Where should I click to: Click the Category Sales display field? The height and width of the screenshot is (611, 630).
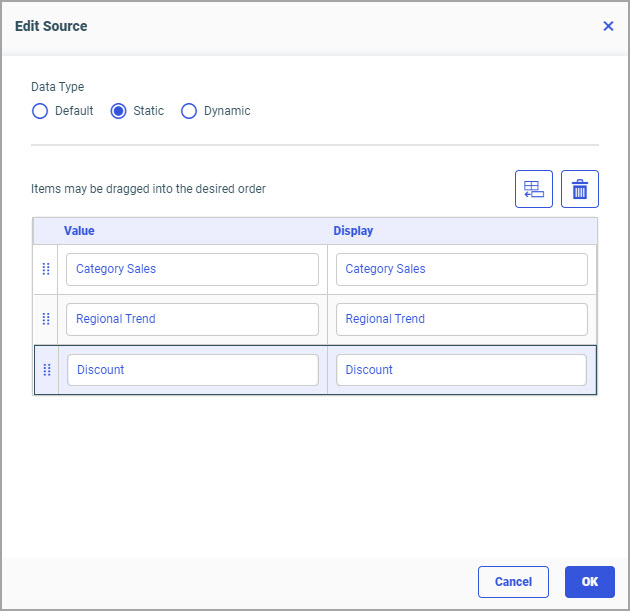click(461, 269)
